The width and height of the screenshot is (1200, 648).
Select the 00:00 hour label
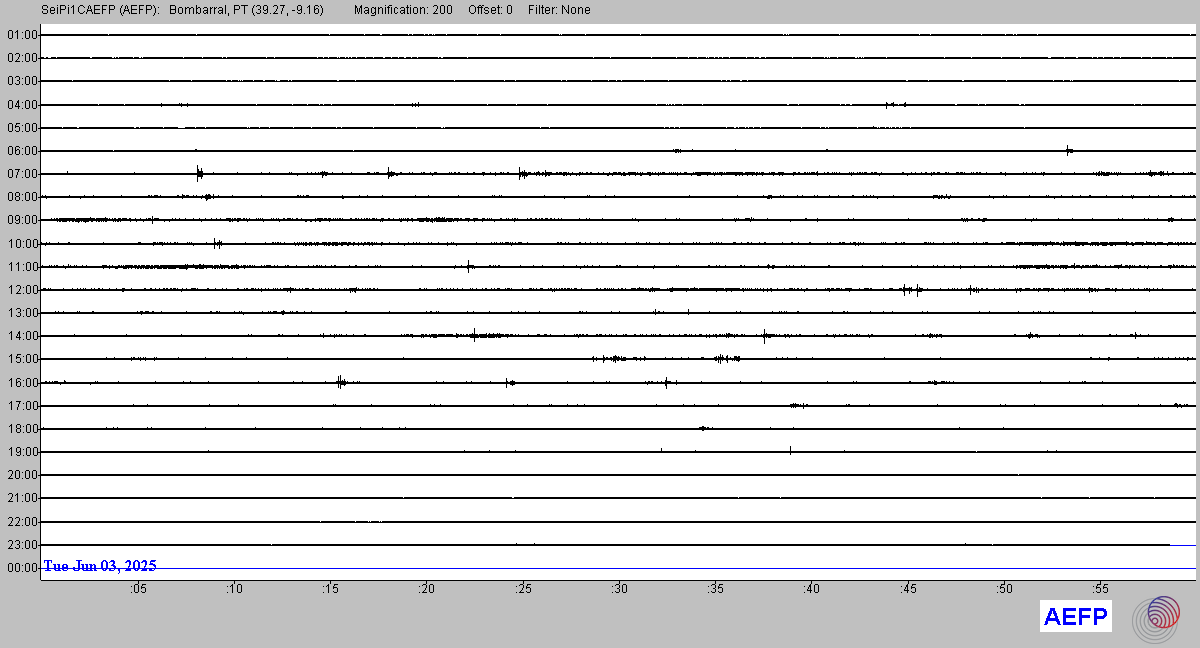(x=22, y=568)
